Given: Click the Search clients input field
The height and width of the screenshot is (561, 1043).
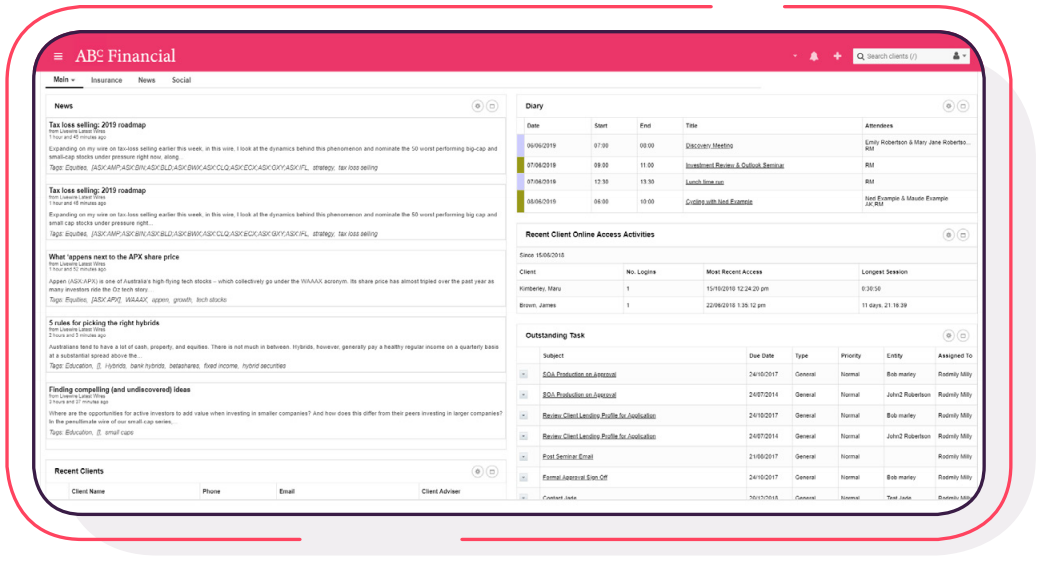Looking at the screenshot, I should point(903,56).
